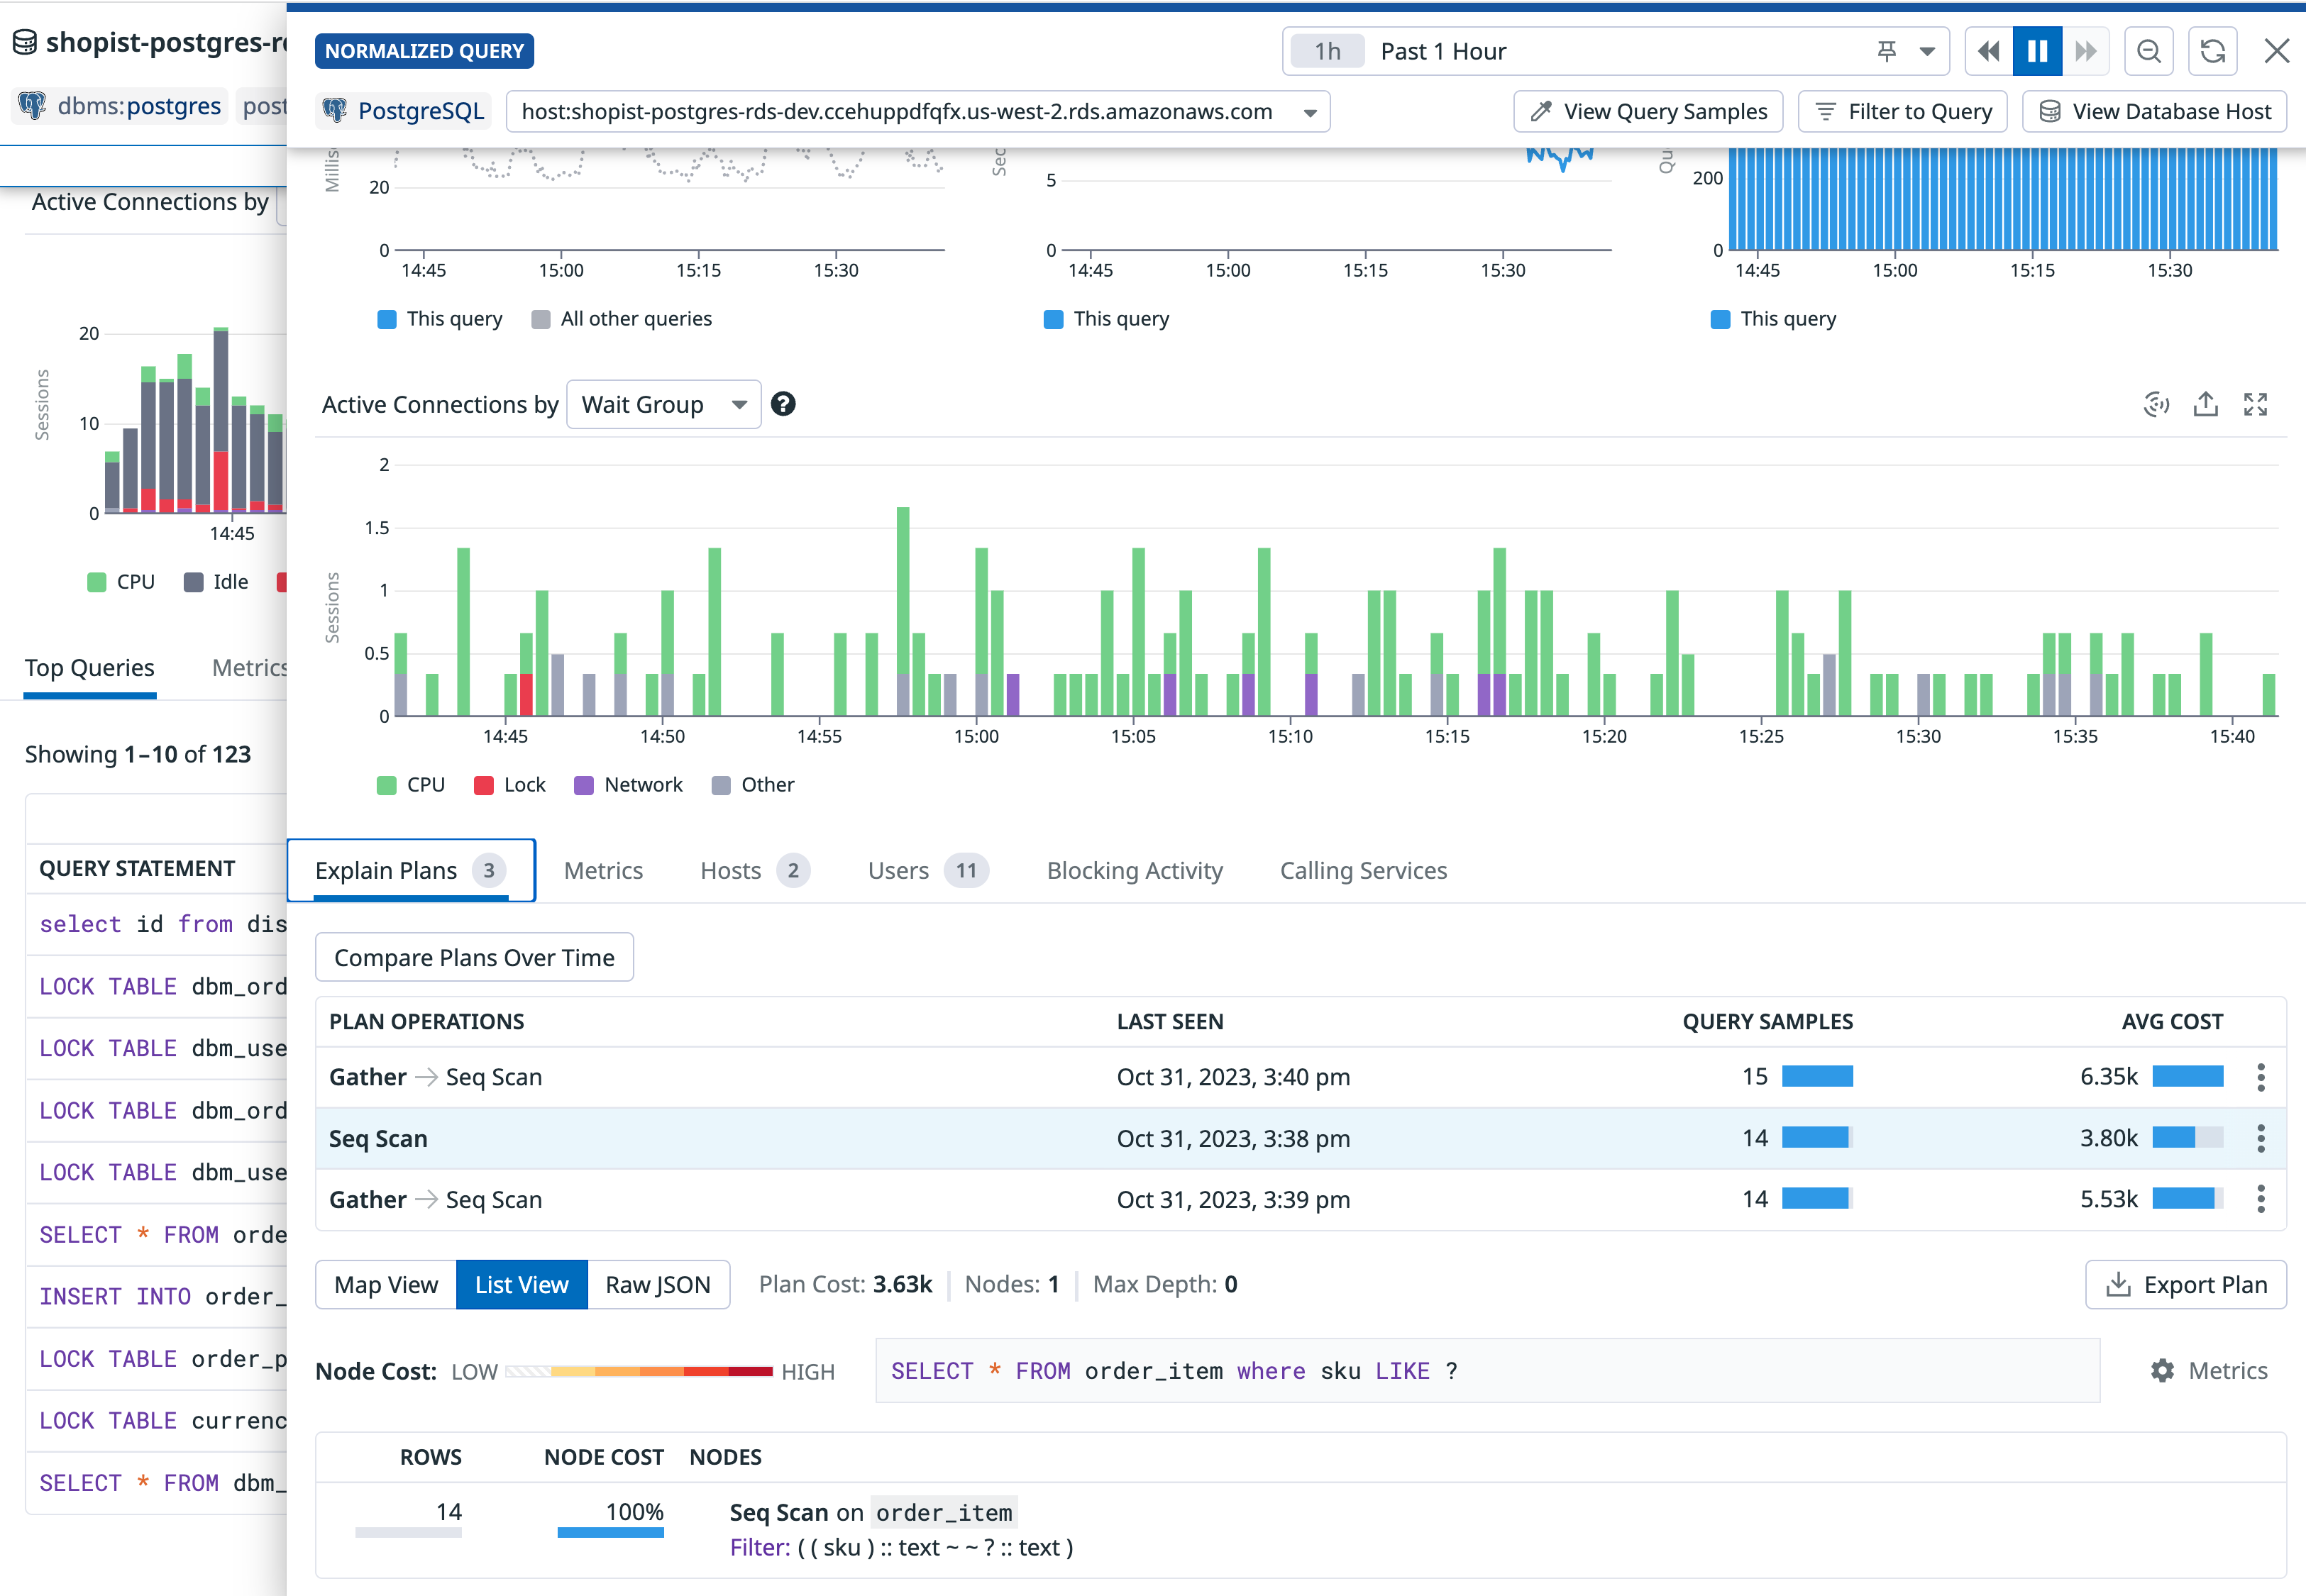Select the Gather Seq Scan plan seen 3:40 pm
This screenshot has height=1596, width=2306.
click(1300, 1077)
